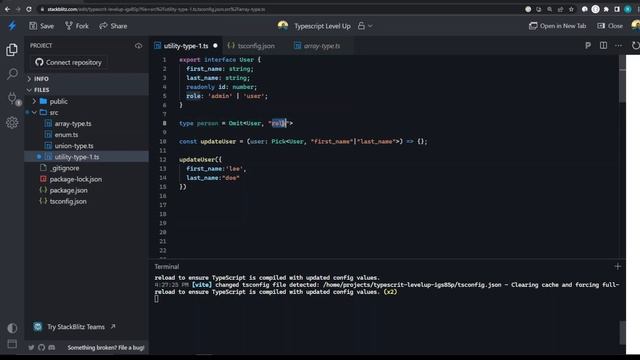This screenshot has height=360, width=640.
Task: Open the Settings gear in sidebar
Action: 12,122
